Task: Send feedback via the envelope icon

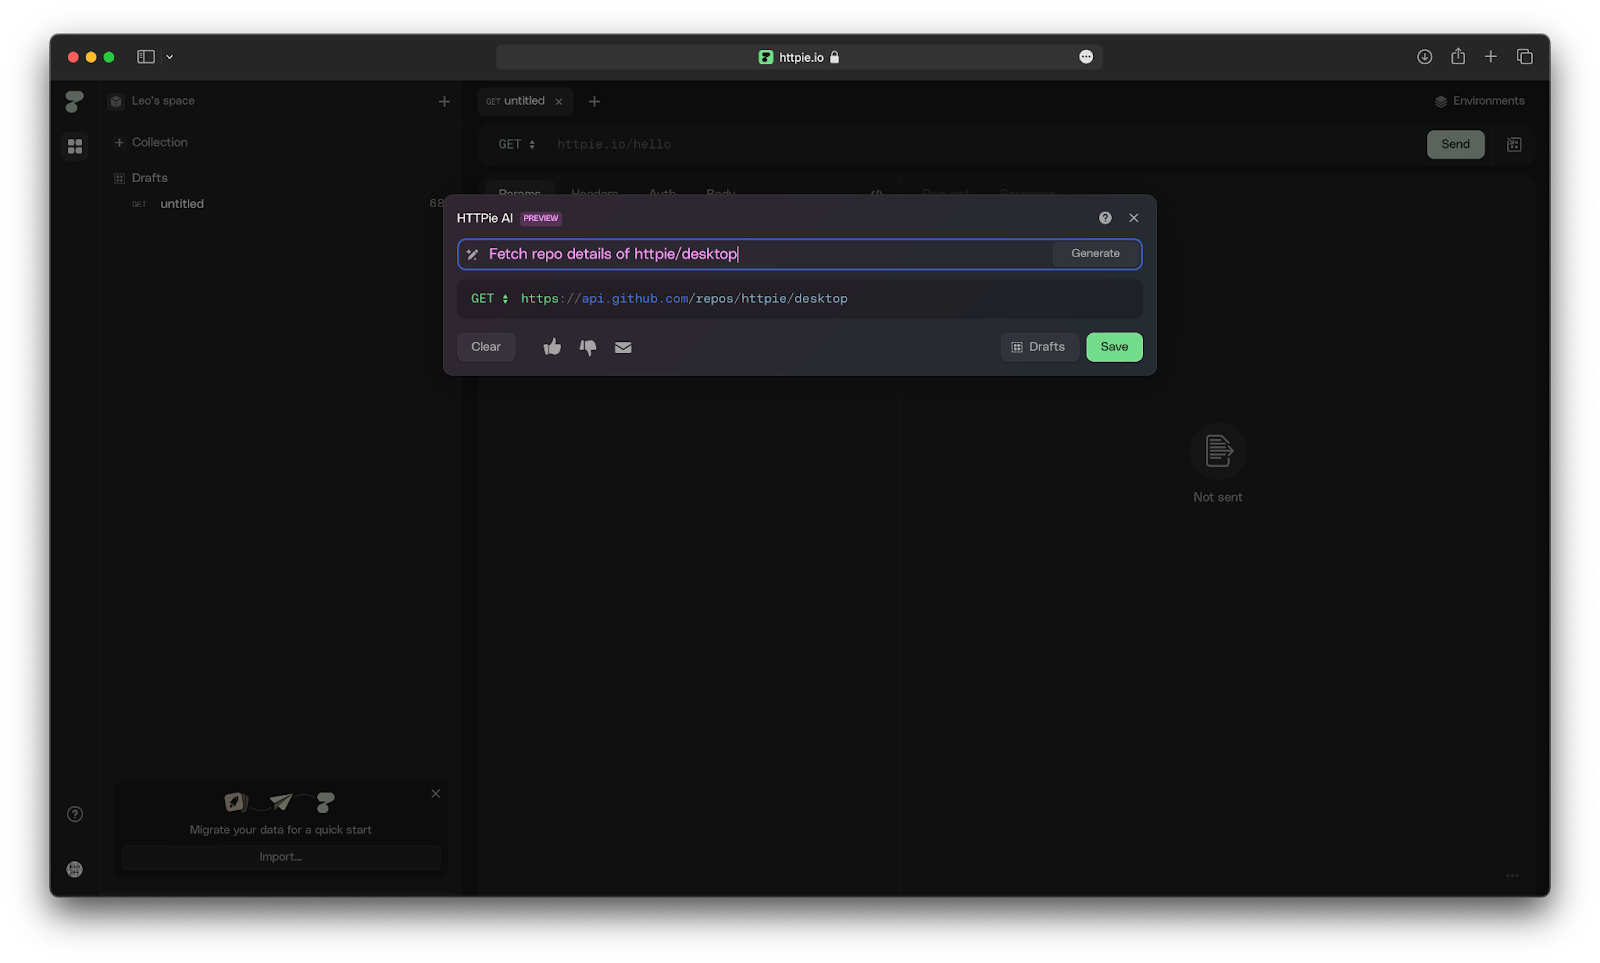Action: (623, 347)
